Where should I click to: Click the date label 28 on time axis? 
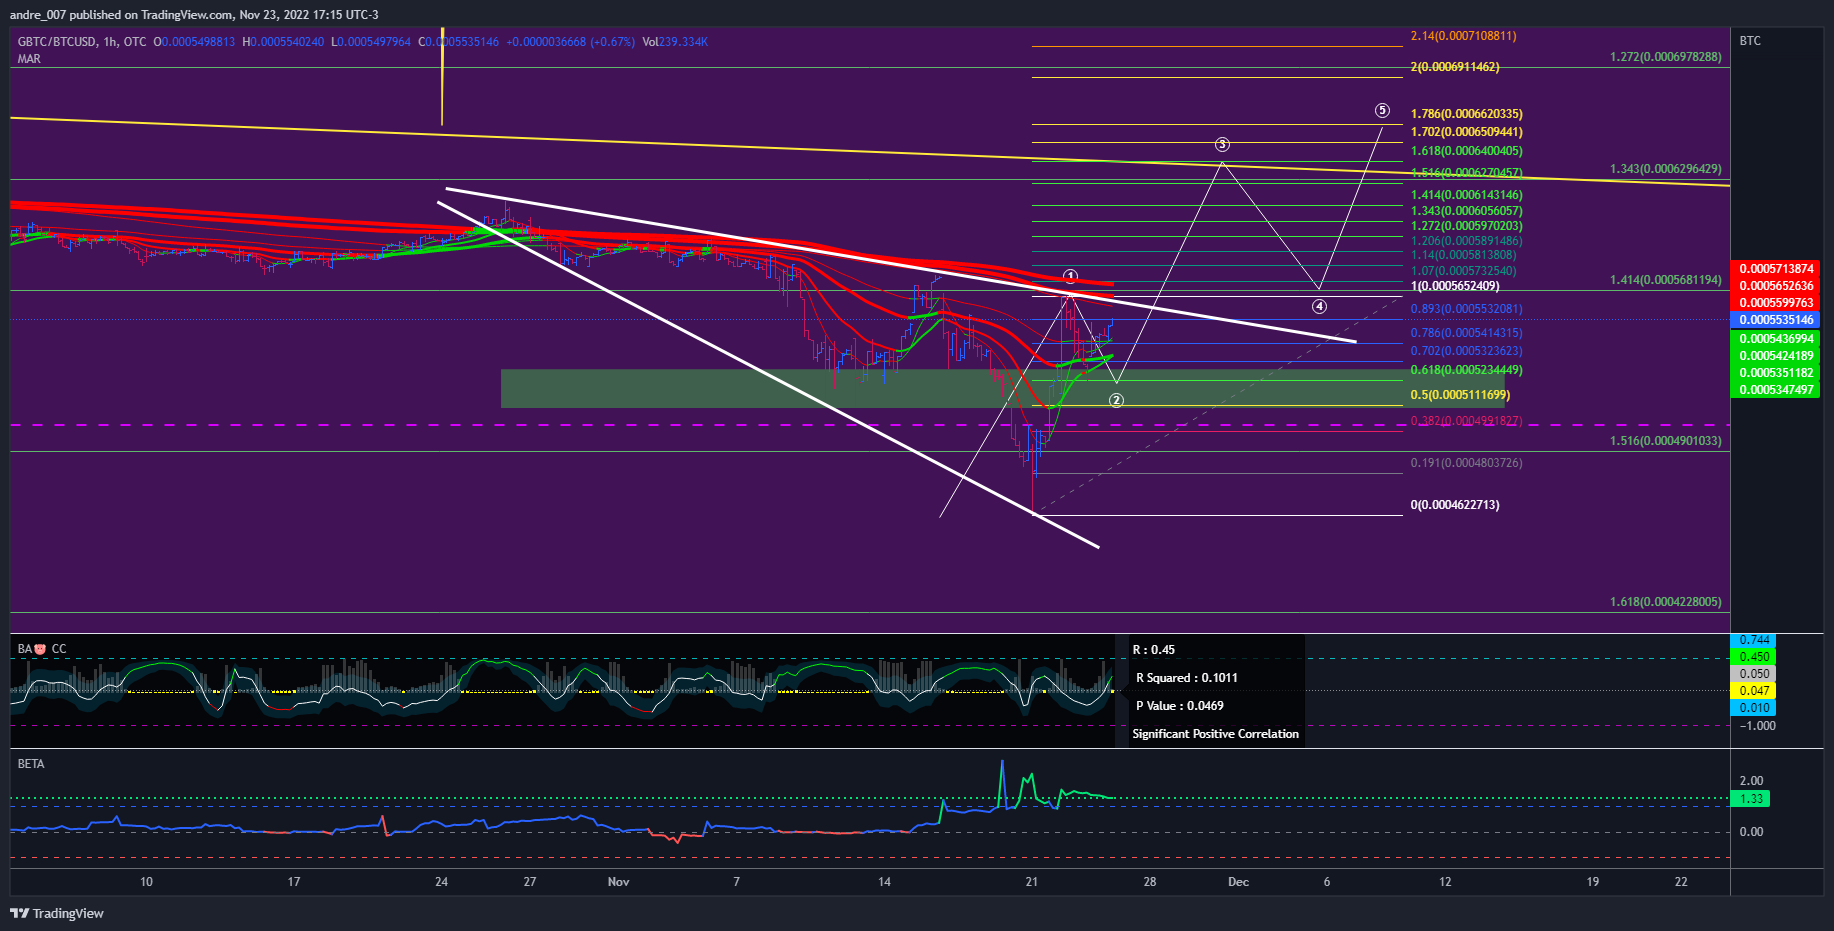pos(1150,882)
